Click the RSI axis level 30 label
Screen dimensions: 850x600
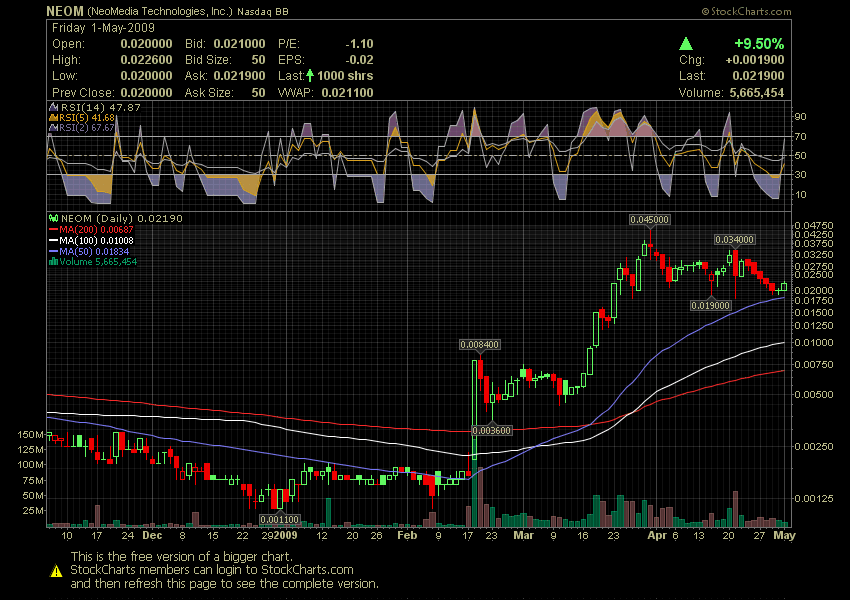coord(801,175)
